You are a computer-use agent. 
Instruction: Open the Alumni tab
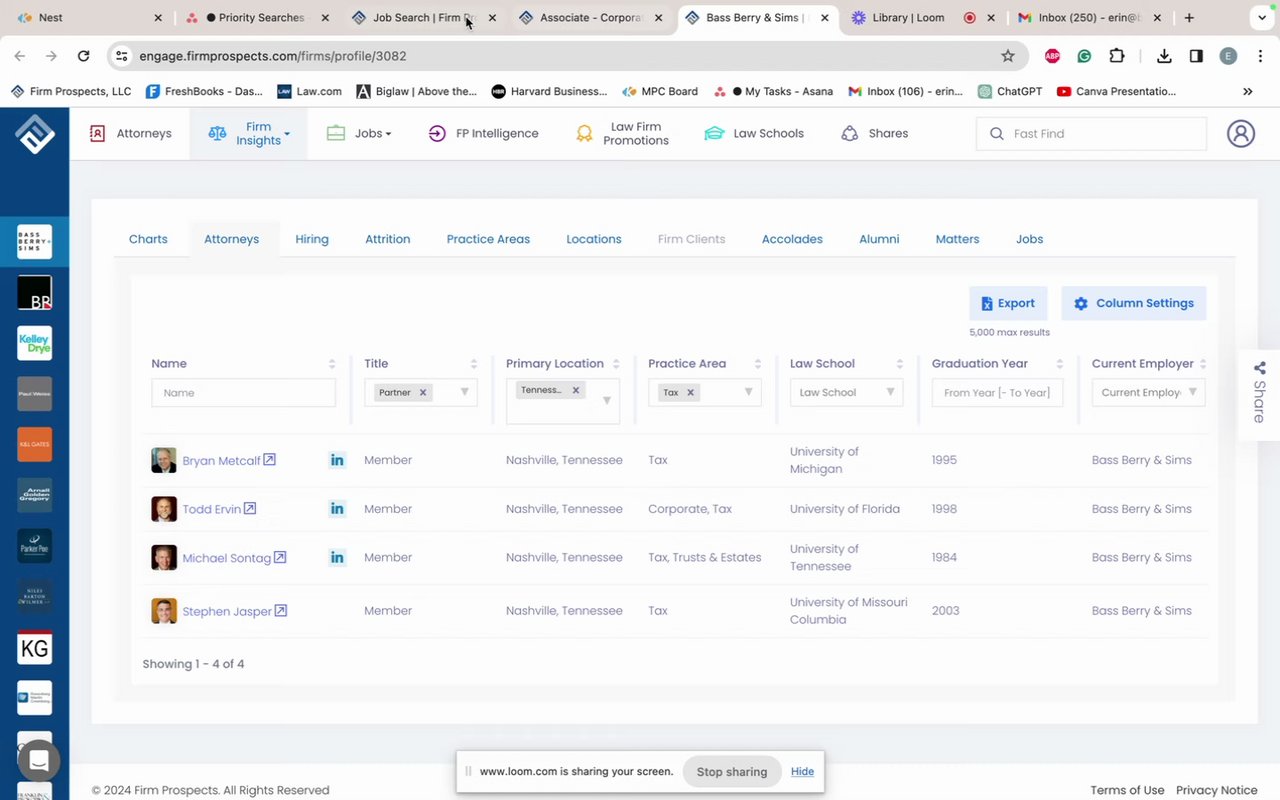[879, 239]
